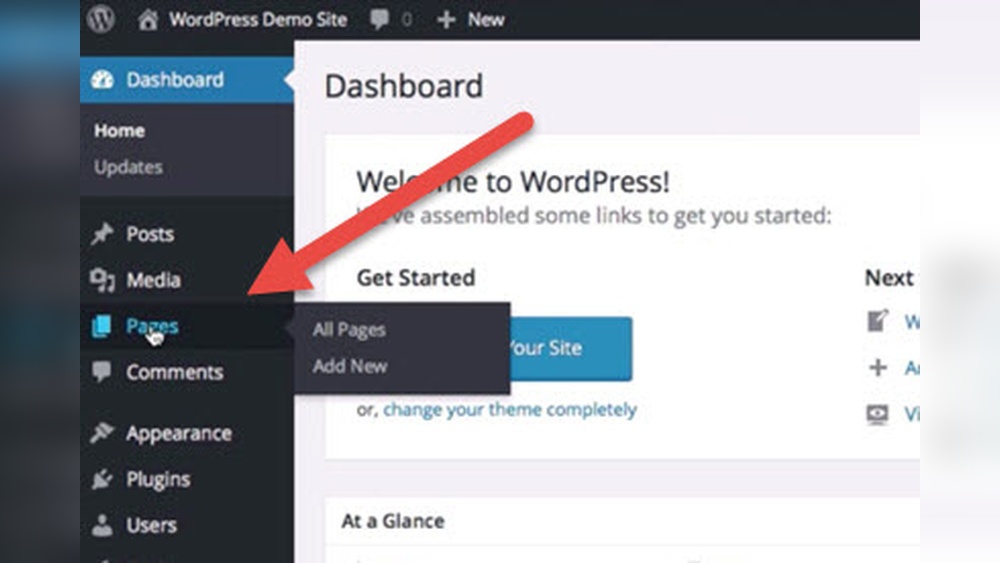The width and height of the screenshot is (1000, 563).
Task: Open the Plugins menu
Action: (158, 479)
